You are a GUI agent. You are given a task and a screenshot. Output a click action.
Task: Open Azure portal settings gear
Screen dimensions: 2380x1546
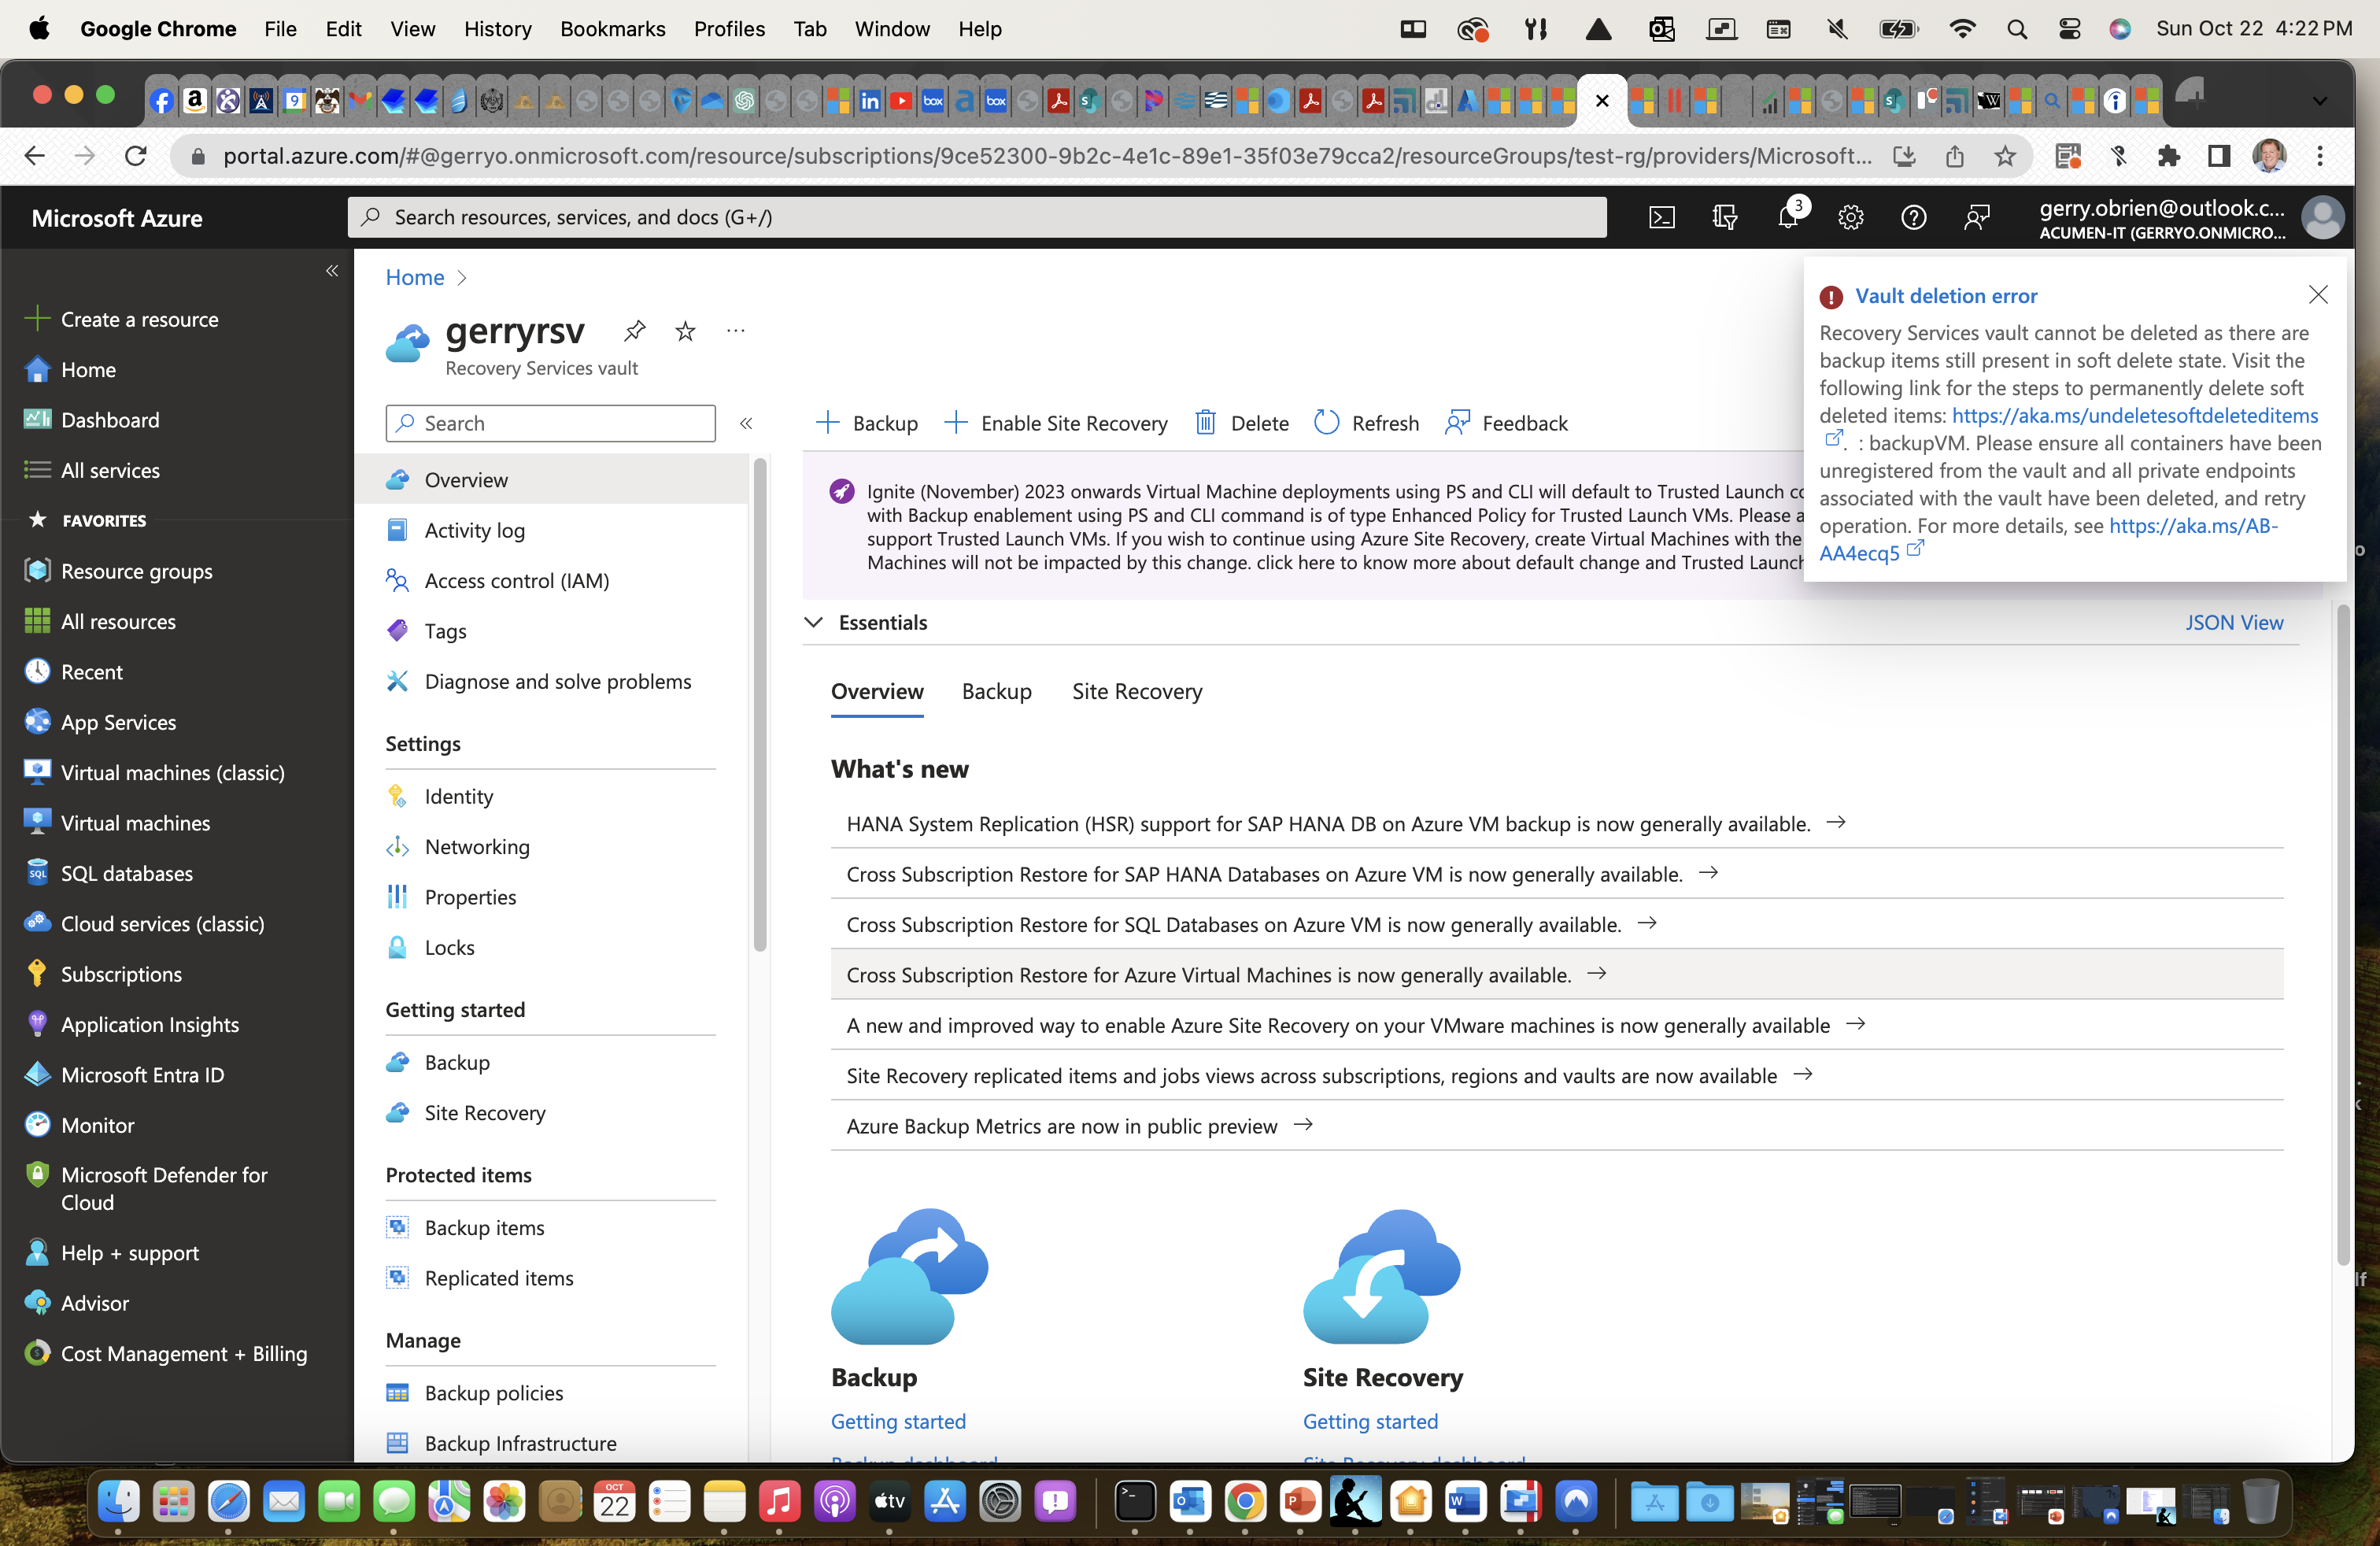pyautogui.click(x=1850, y=217)
